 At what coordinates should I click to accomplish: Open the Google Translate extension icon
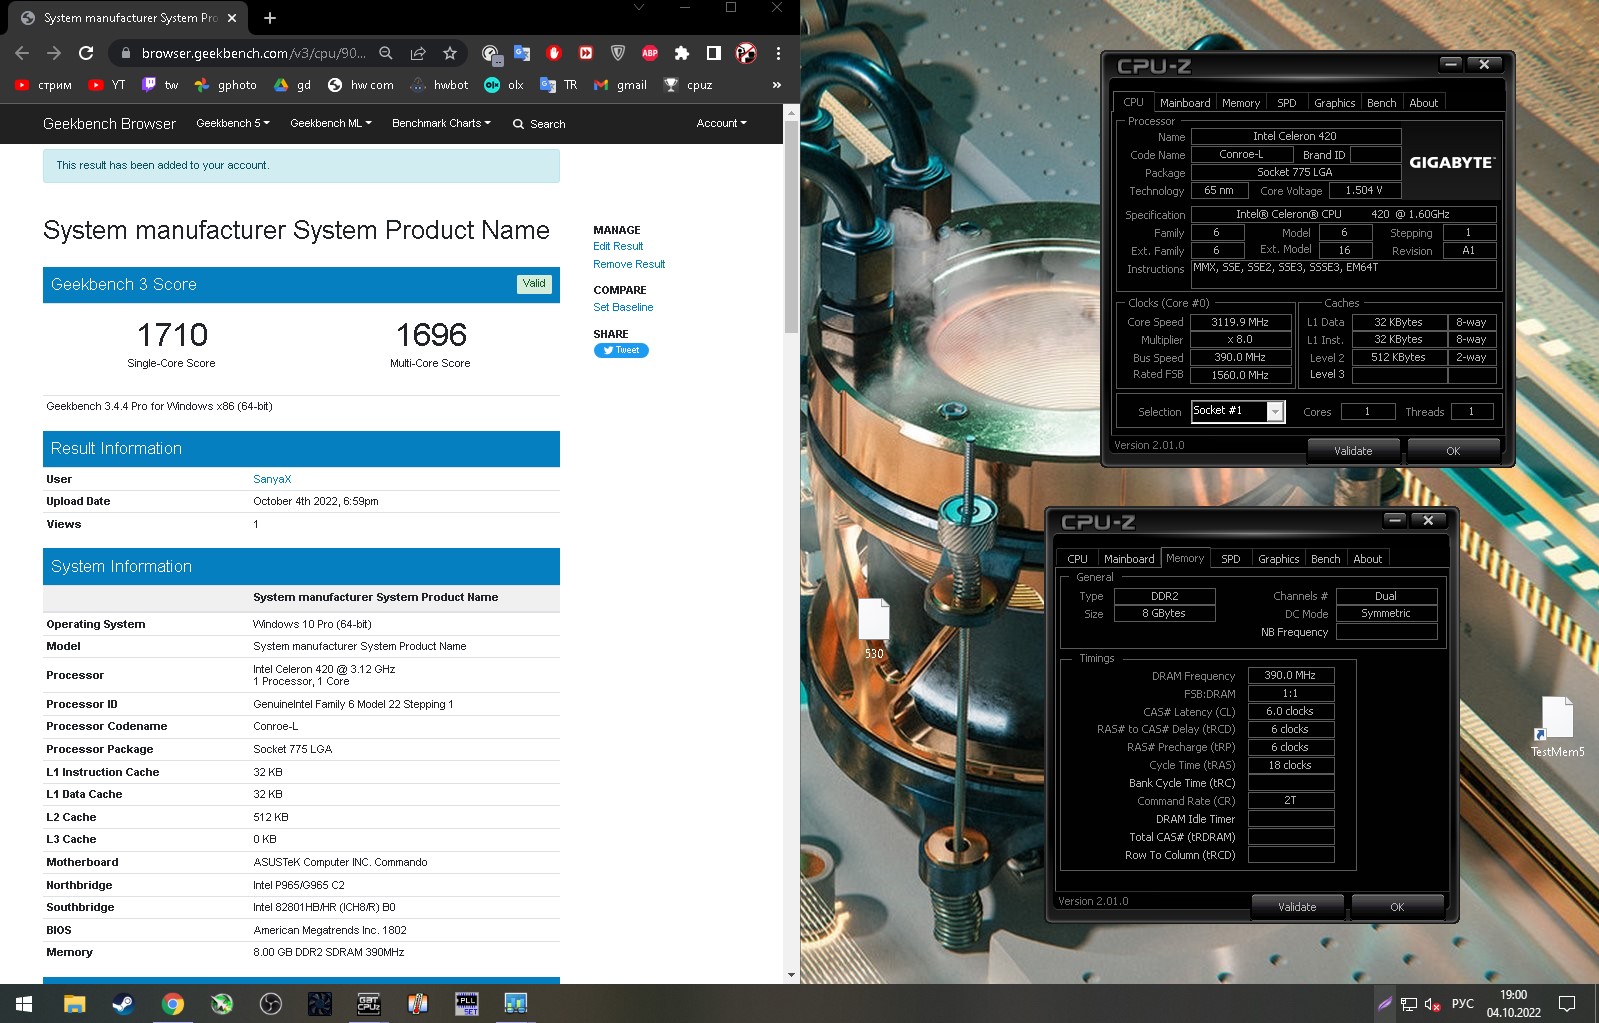tap(522, 53)
